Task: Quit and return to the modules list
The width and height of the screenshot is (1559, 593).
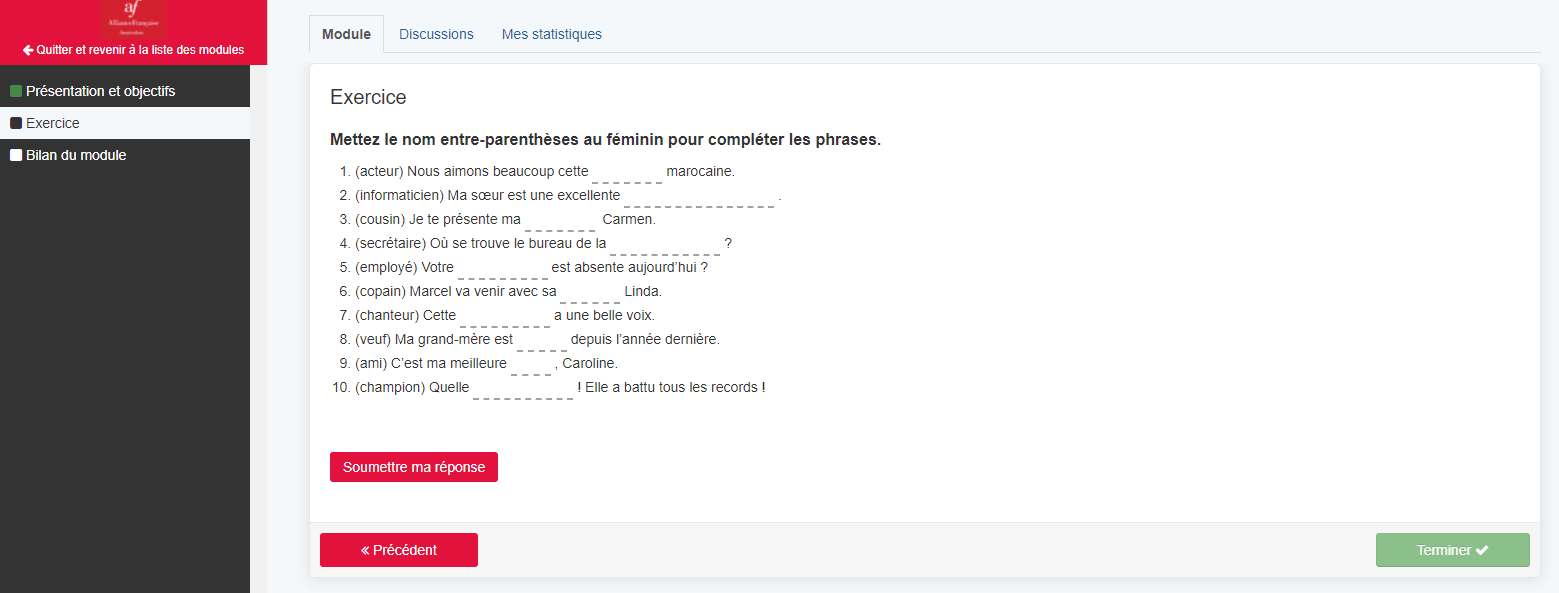Action: (133, 50)
